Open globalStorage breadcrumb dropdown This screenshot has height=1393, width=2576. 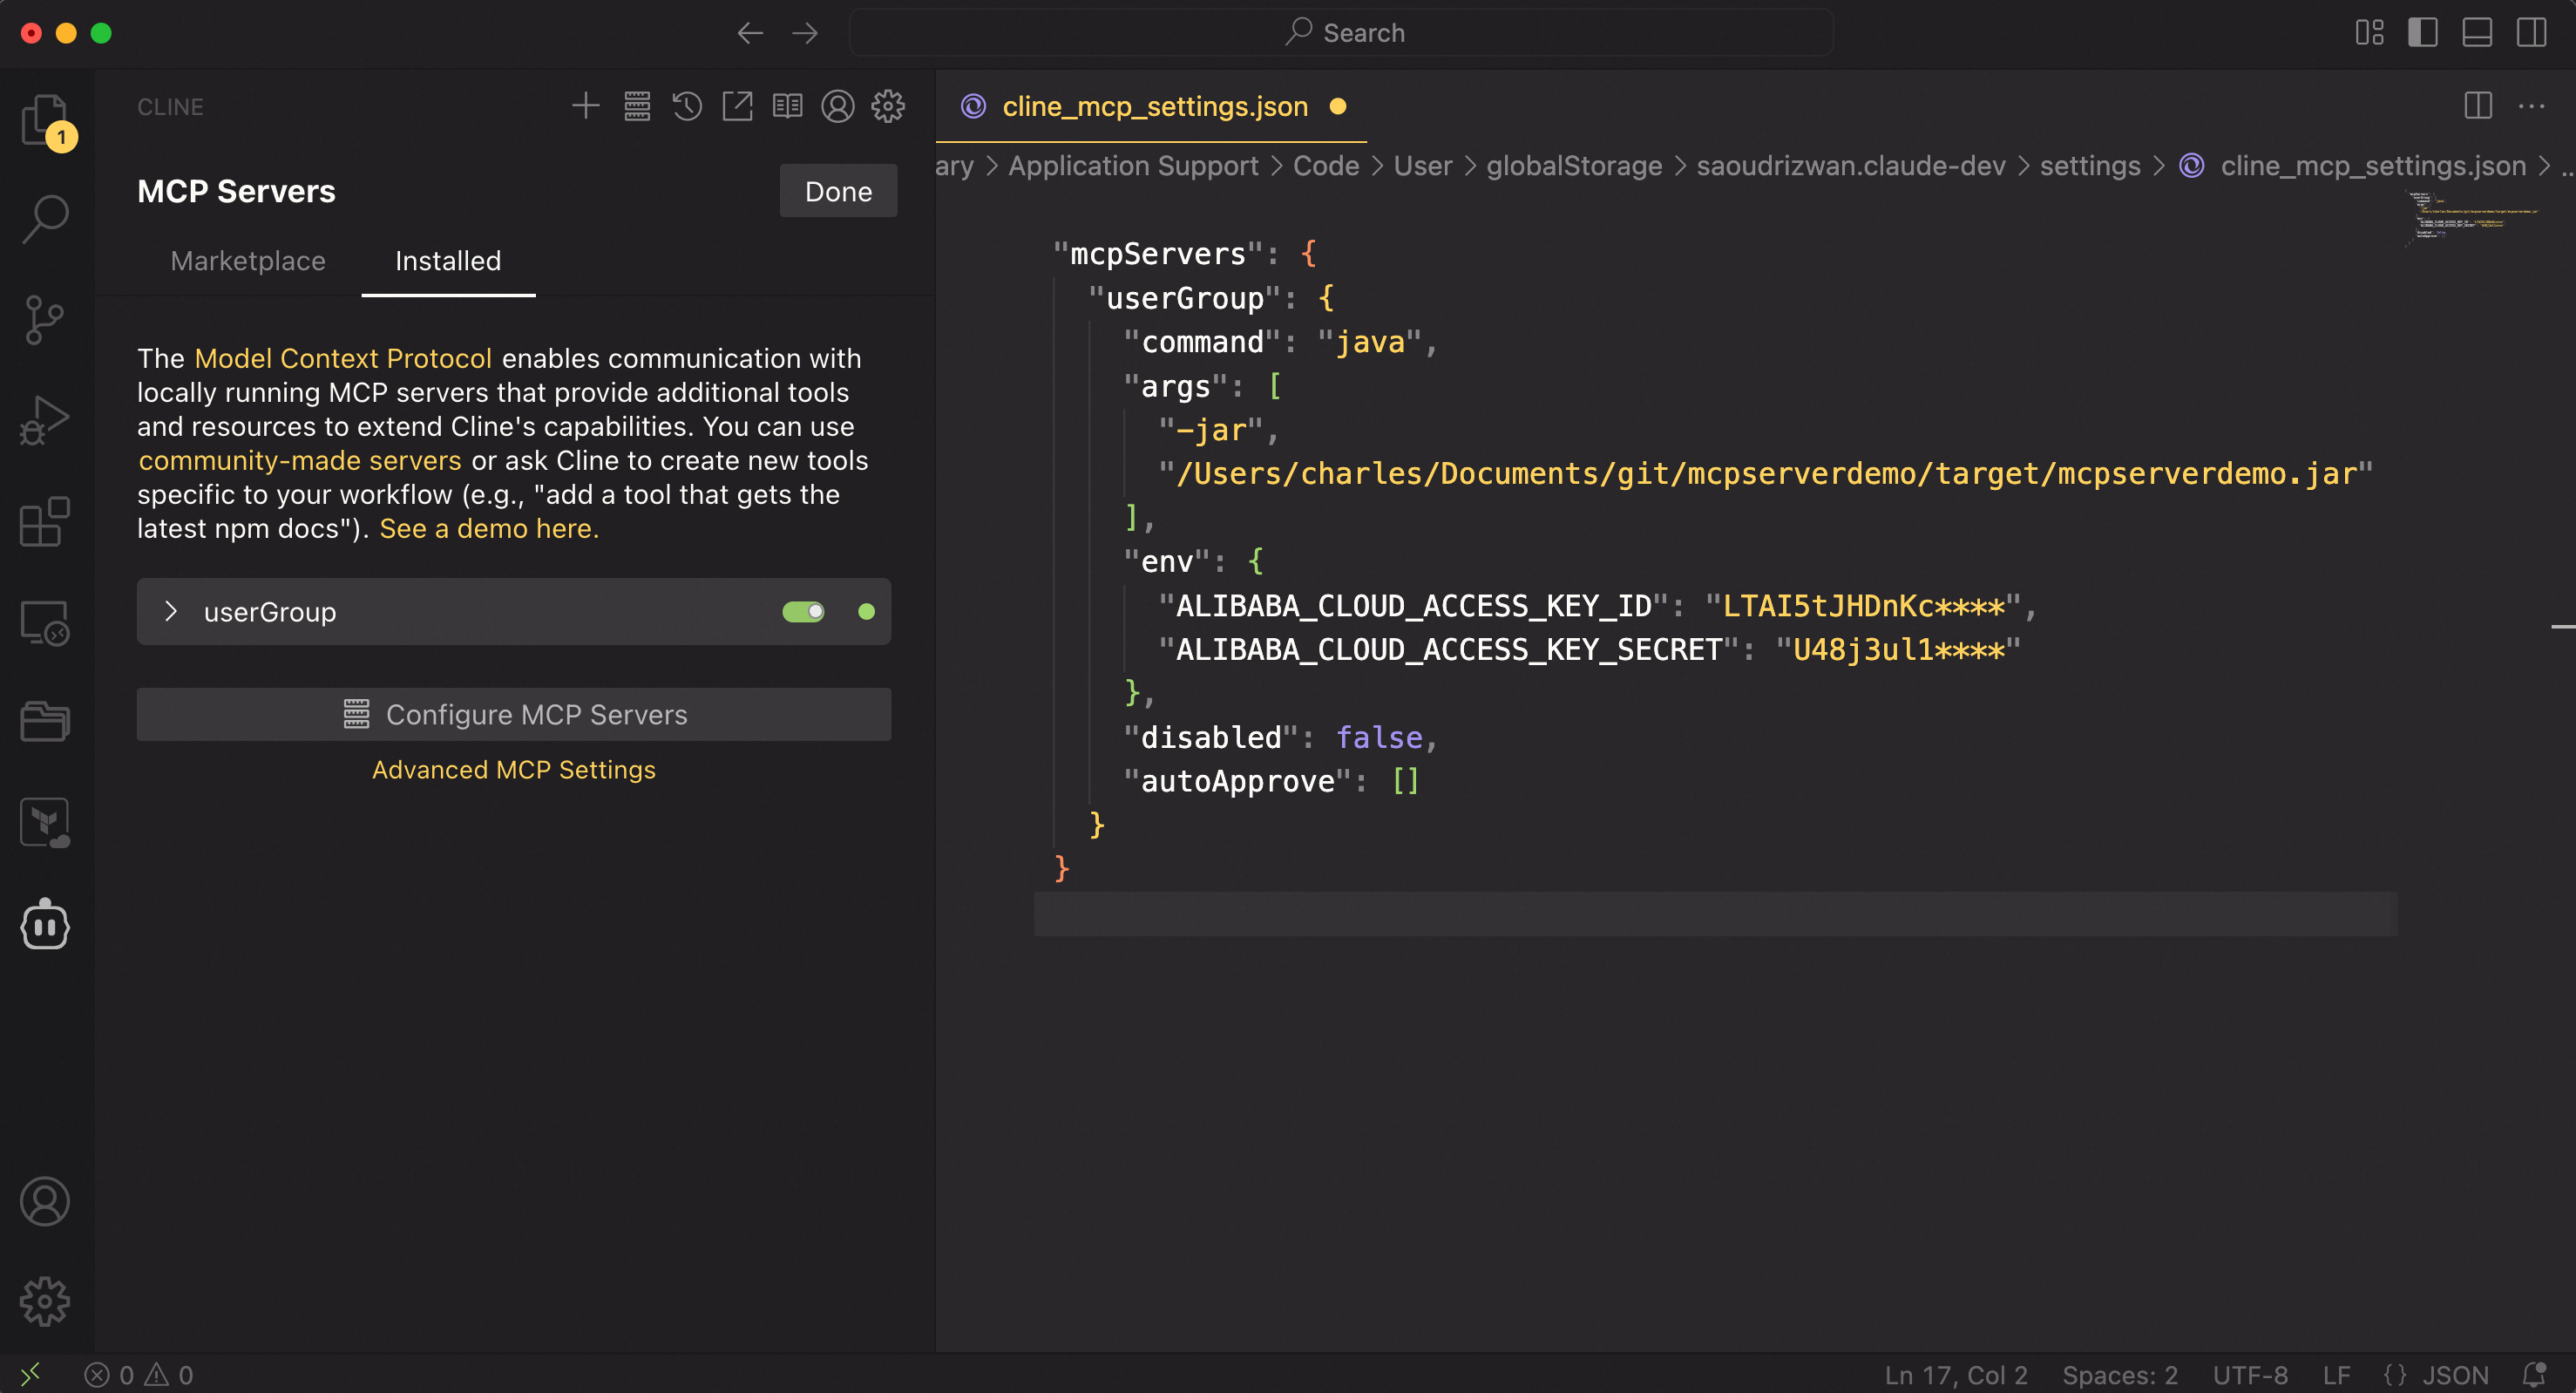(1574, 166)
